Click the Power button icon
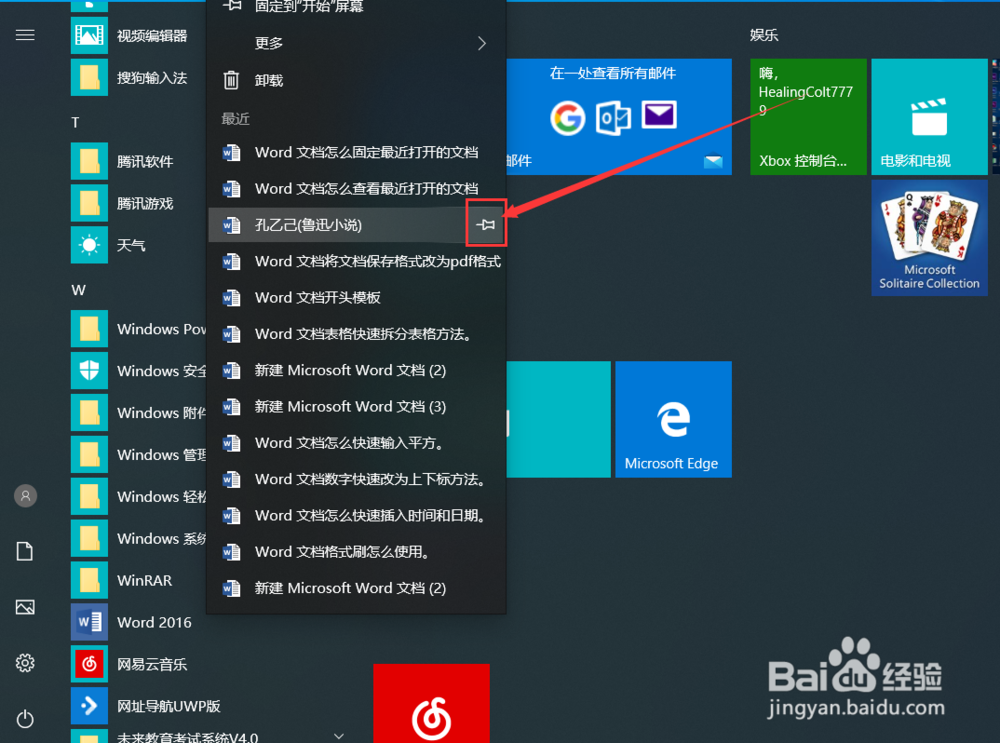Screen dimensions: 1000x743 [x=25, y=719]
